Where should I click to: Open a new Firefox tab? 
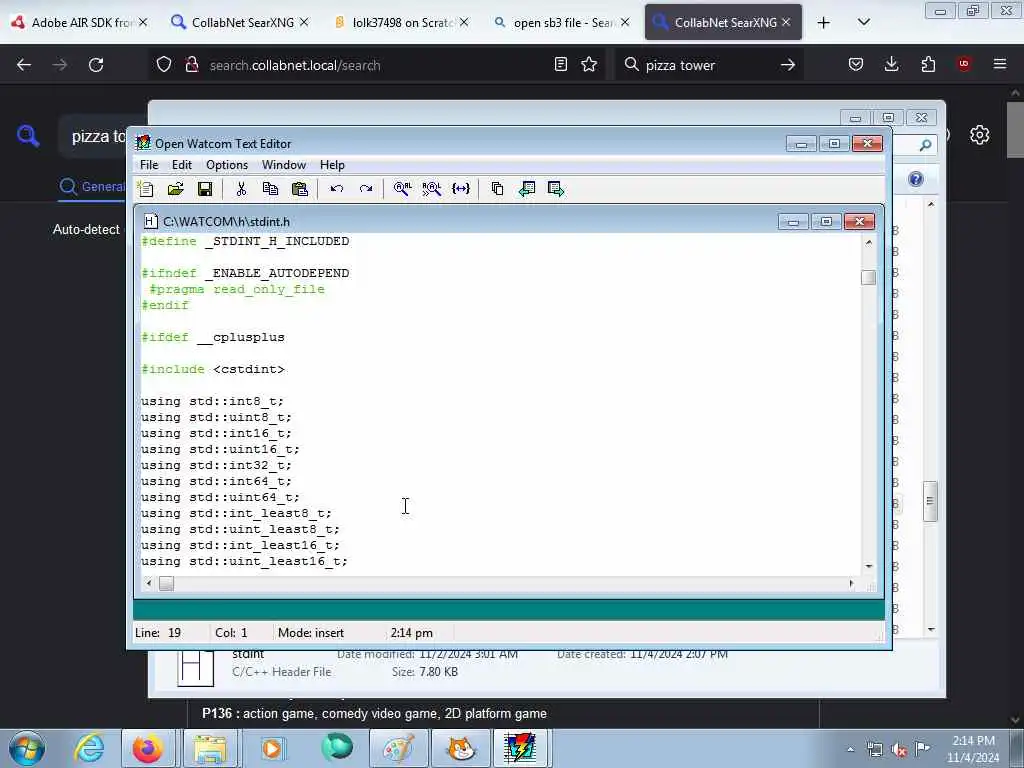pyautogui.click(x=824, y=23)
